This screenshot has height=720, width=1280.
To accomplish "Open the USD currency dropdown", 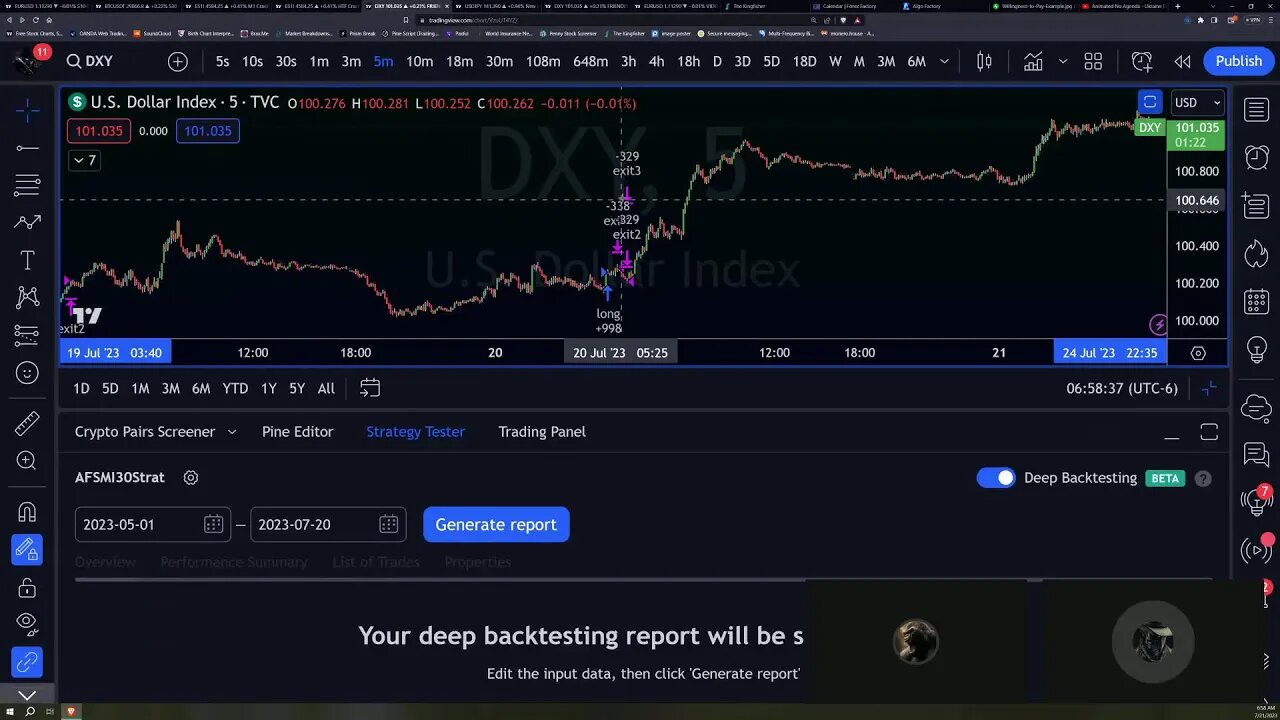I will [1198, 102].
